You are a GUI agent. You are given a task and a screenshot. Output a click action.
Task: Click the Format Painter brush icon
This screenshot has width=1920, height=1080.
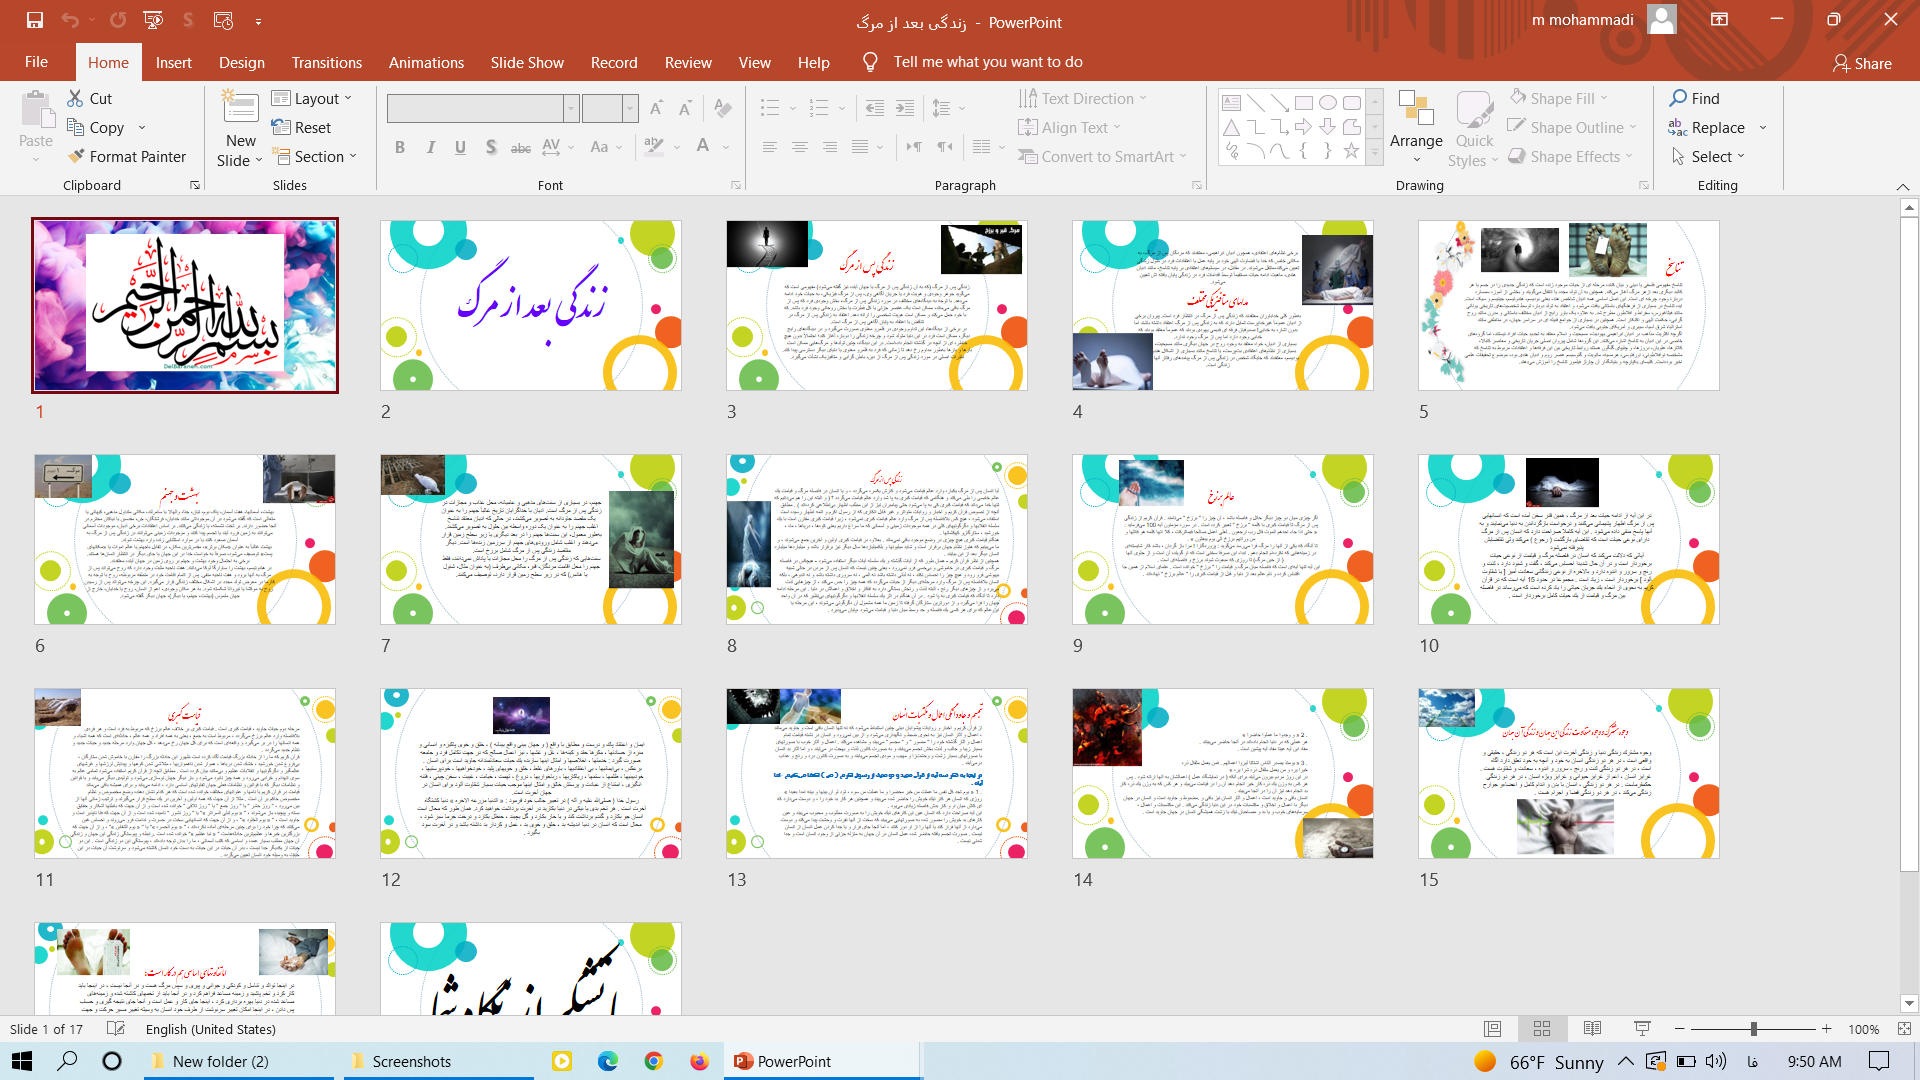76,157
